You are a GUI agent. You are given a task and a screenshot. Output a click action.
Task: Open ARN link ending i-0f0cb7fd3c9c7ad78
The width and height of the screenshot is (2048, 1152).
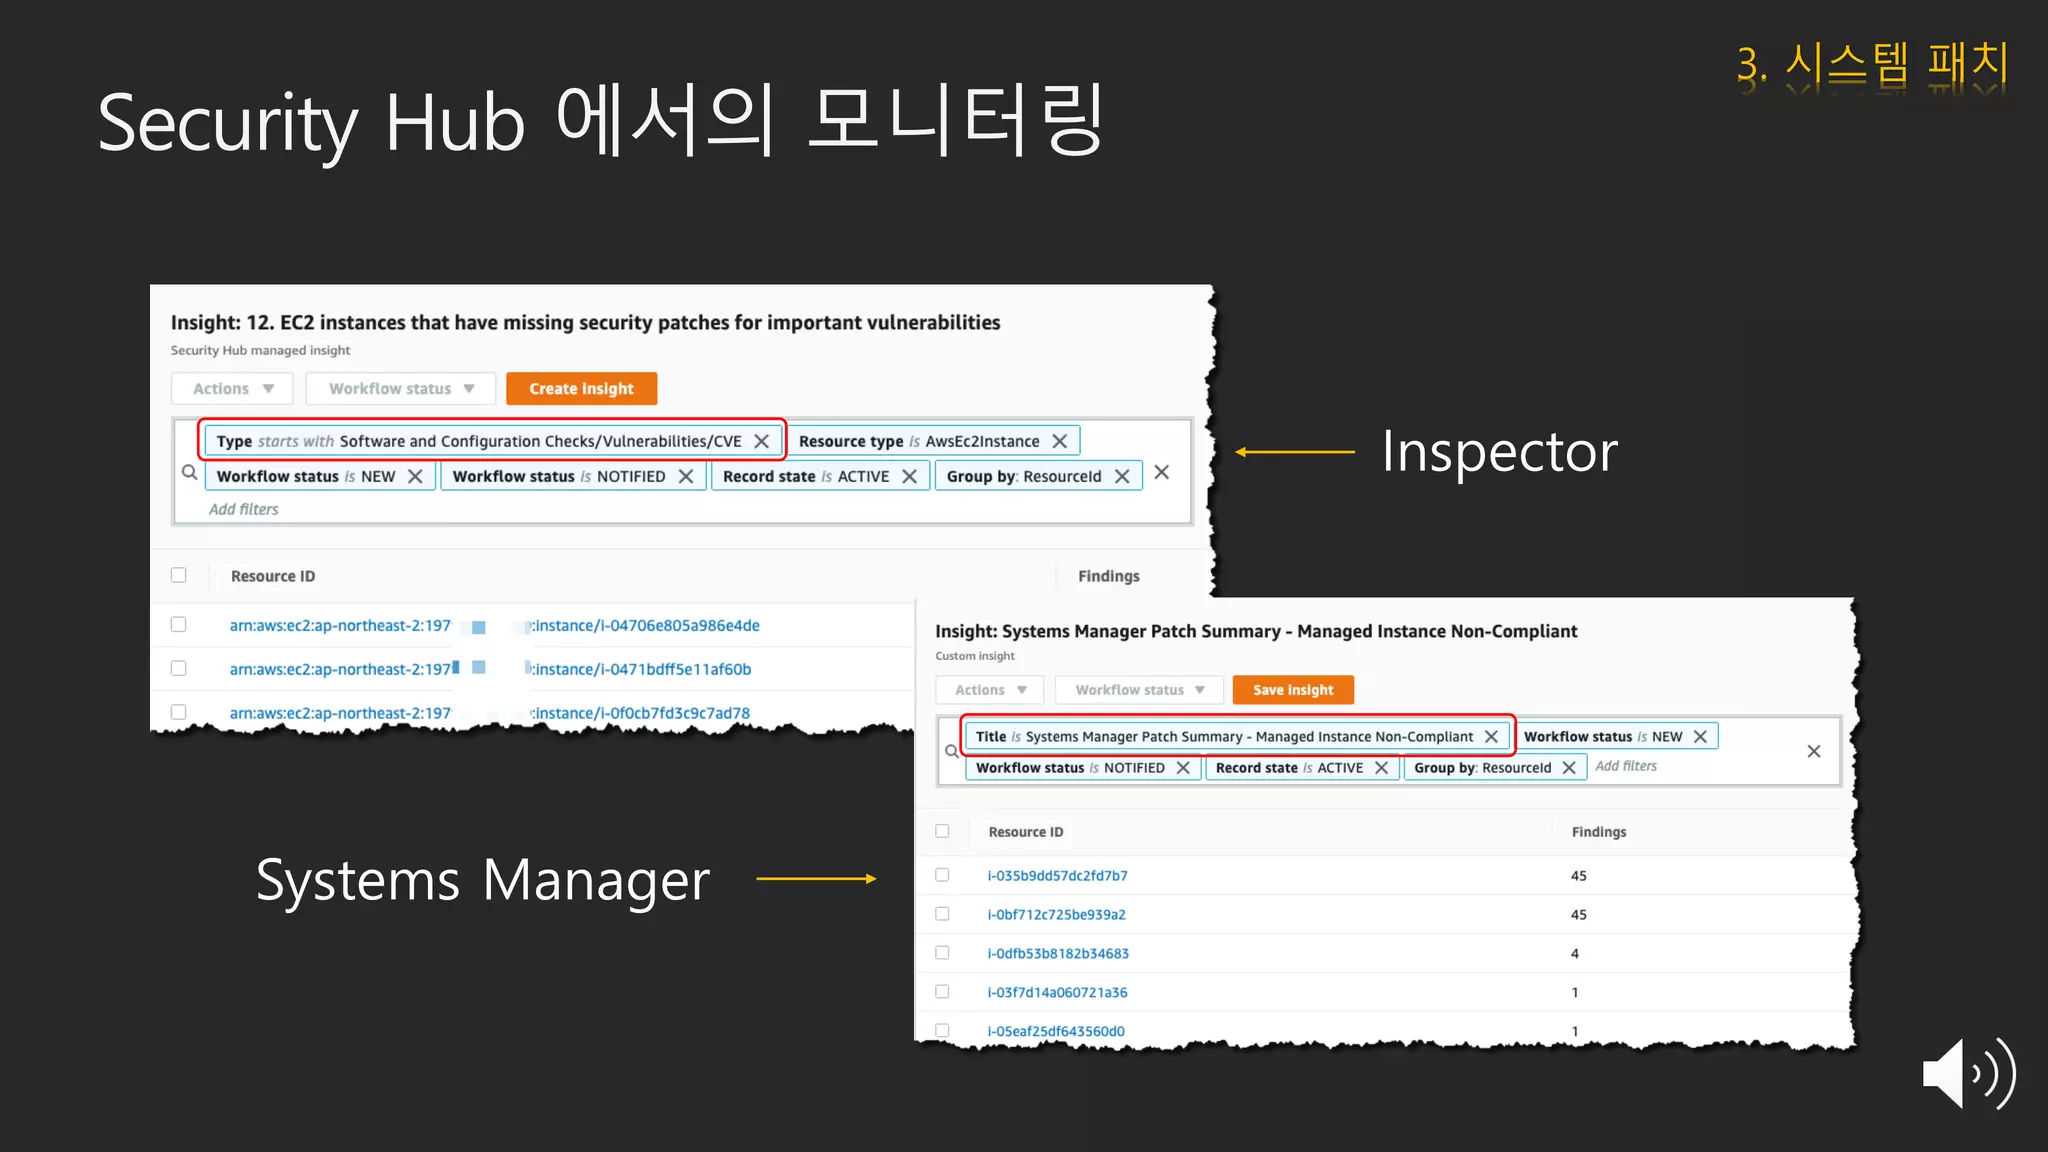490,713
